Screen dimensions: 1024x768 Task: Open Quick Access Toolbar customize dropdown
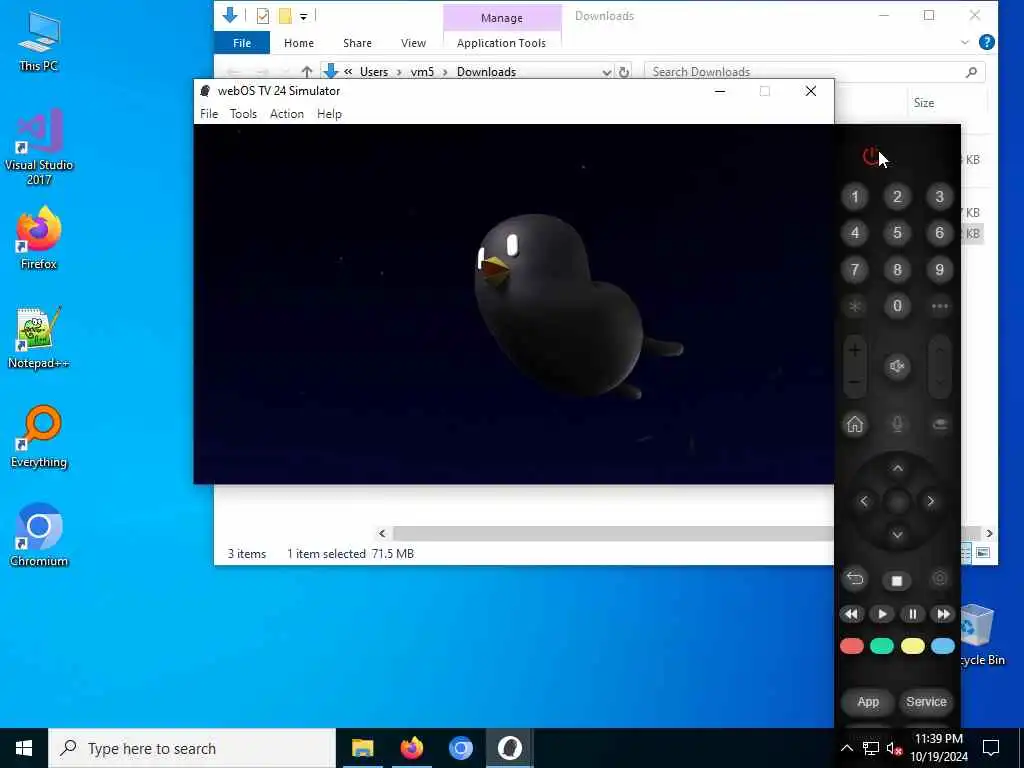click(304, 16)
